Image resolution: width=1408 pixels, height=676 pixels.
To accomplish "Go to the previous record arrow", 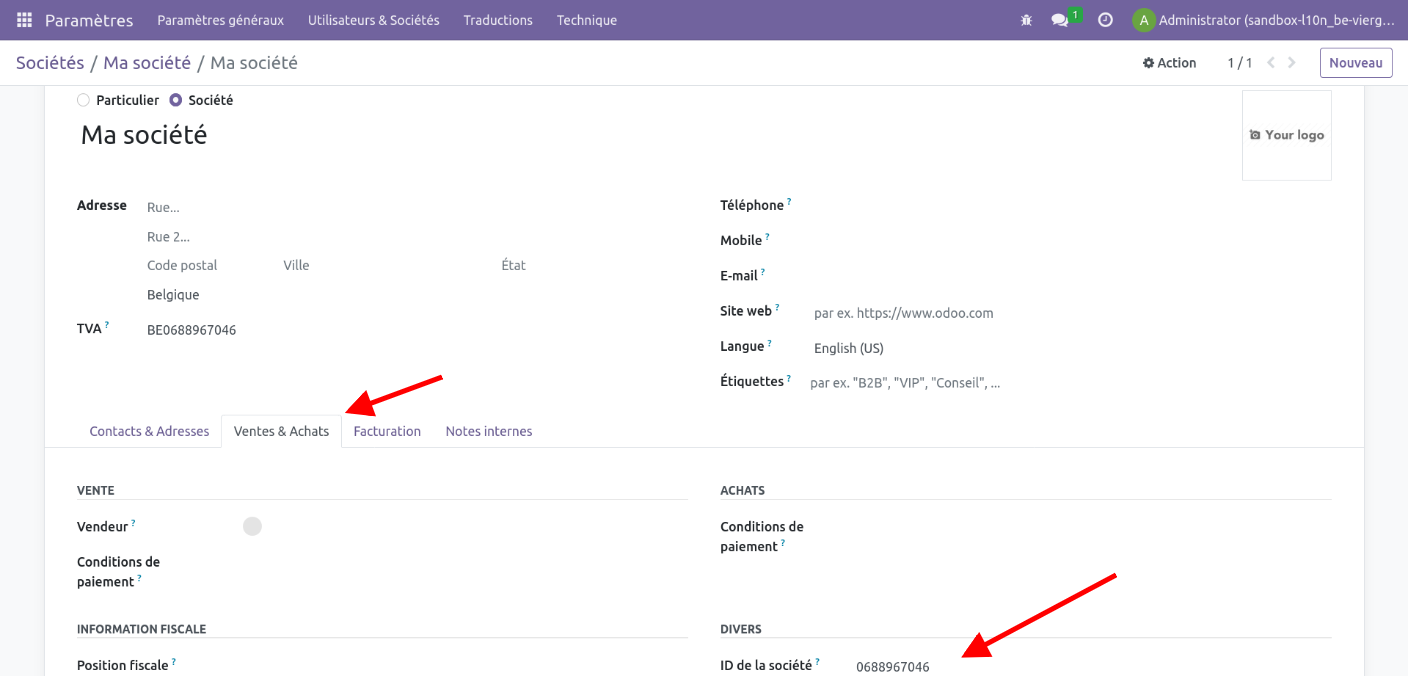I will [x=1271, y=63].
